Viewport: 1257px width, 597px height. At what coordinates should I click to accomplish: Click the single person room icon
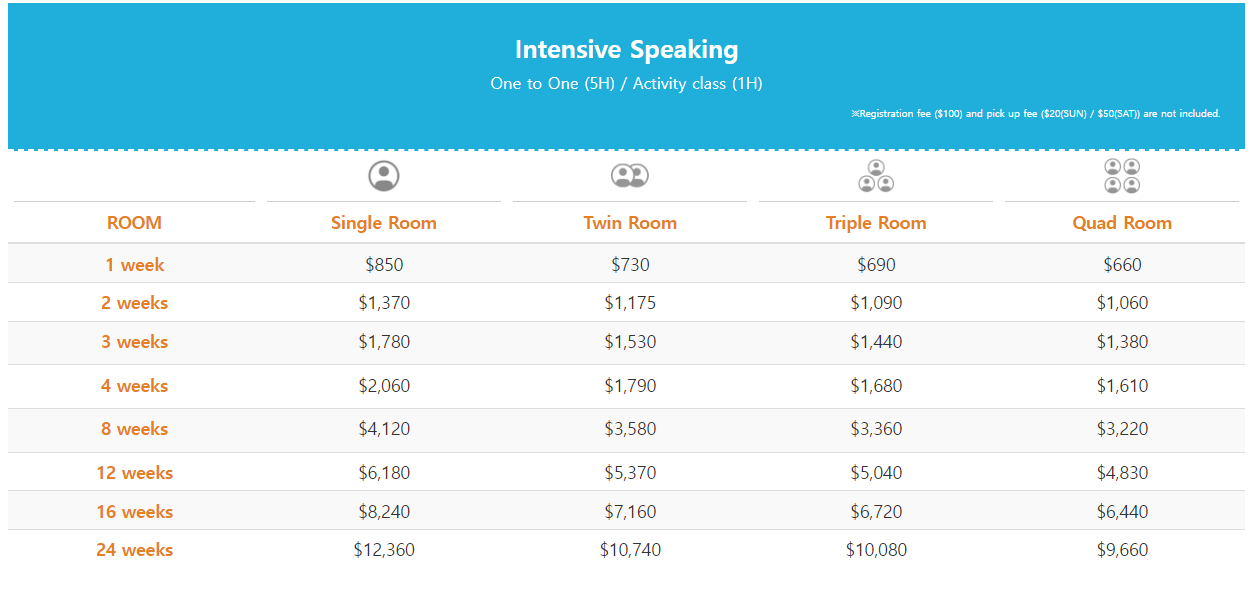click(384, 176)
